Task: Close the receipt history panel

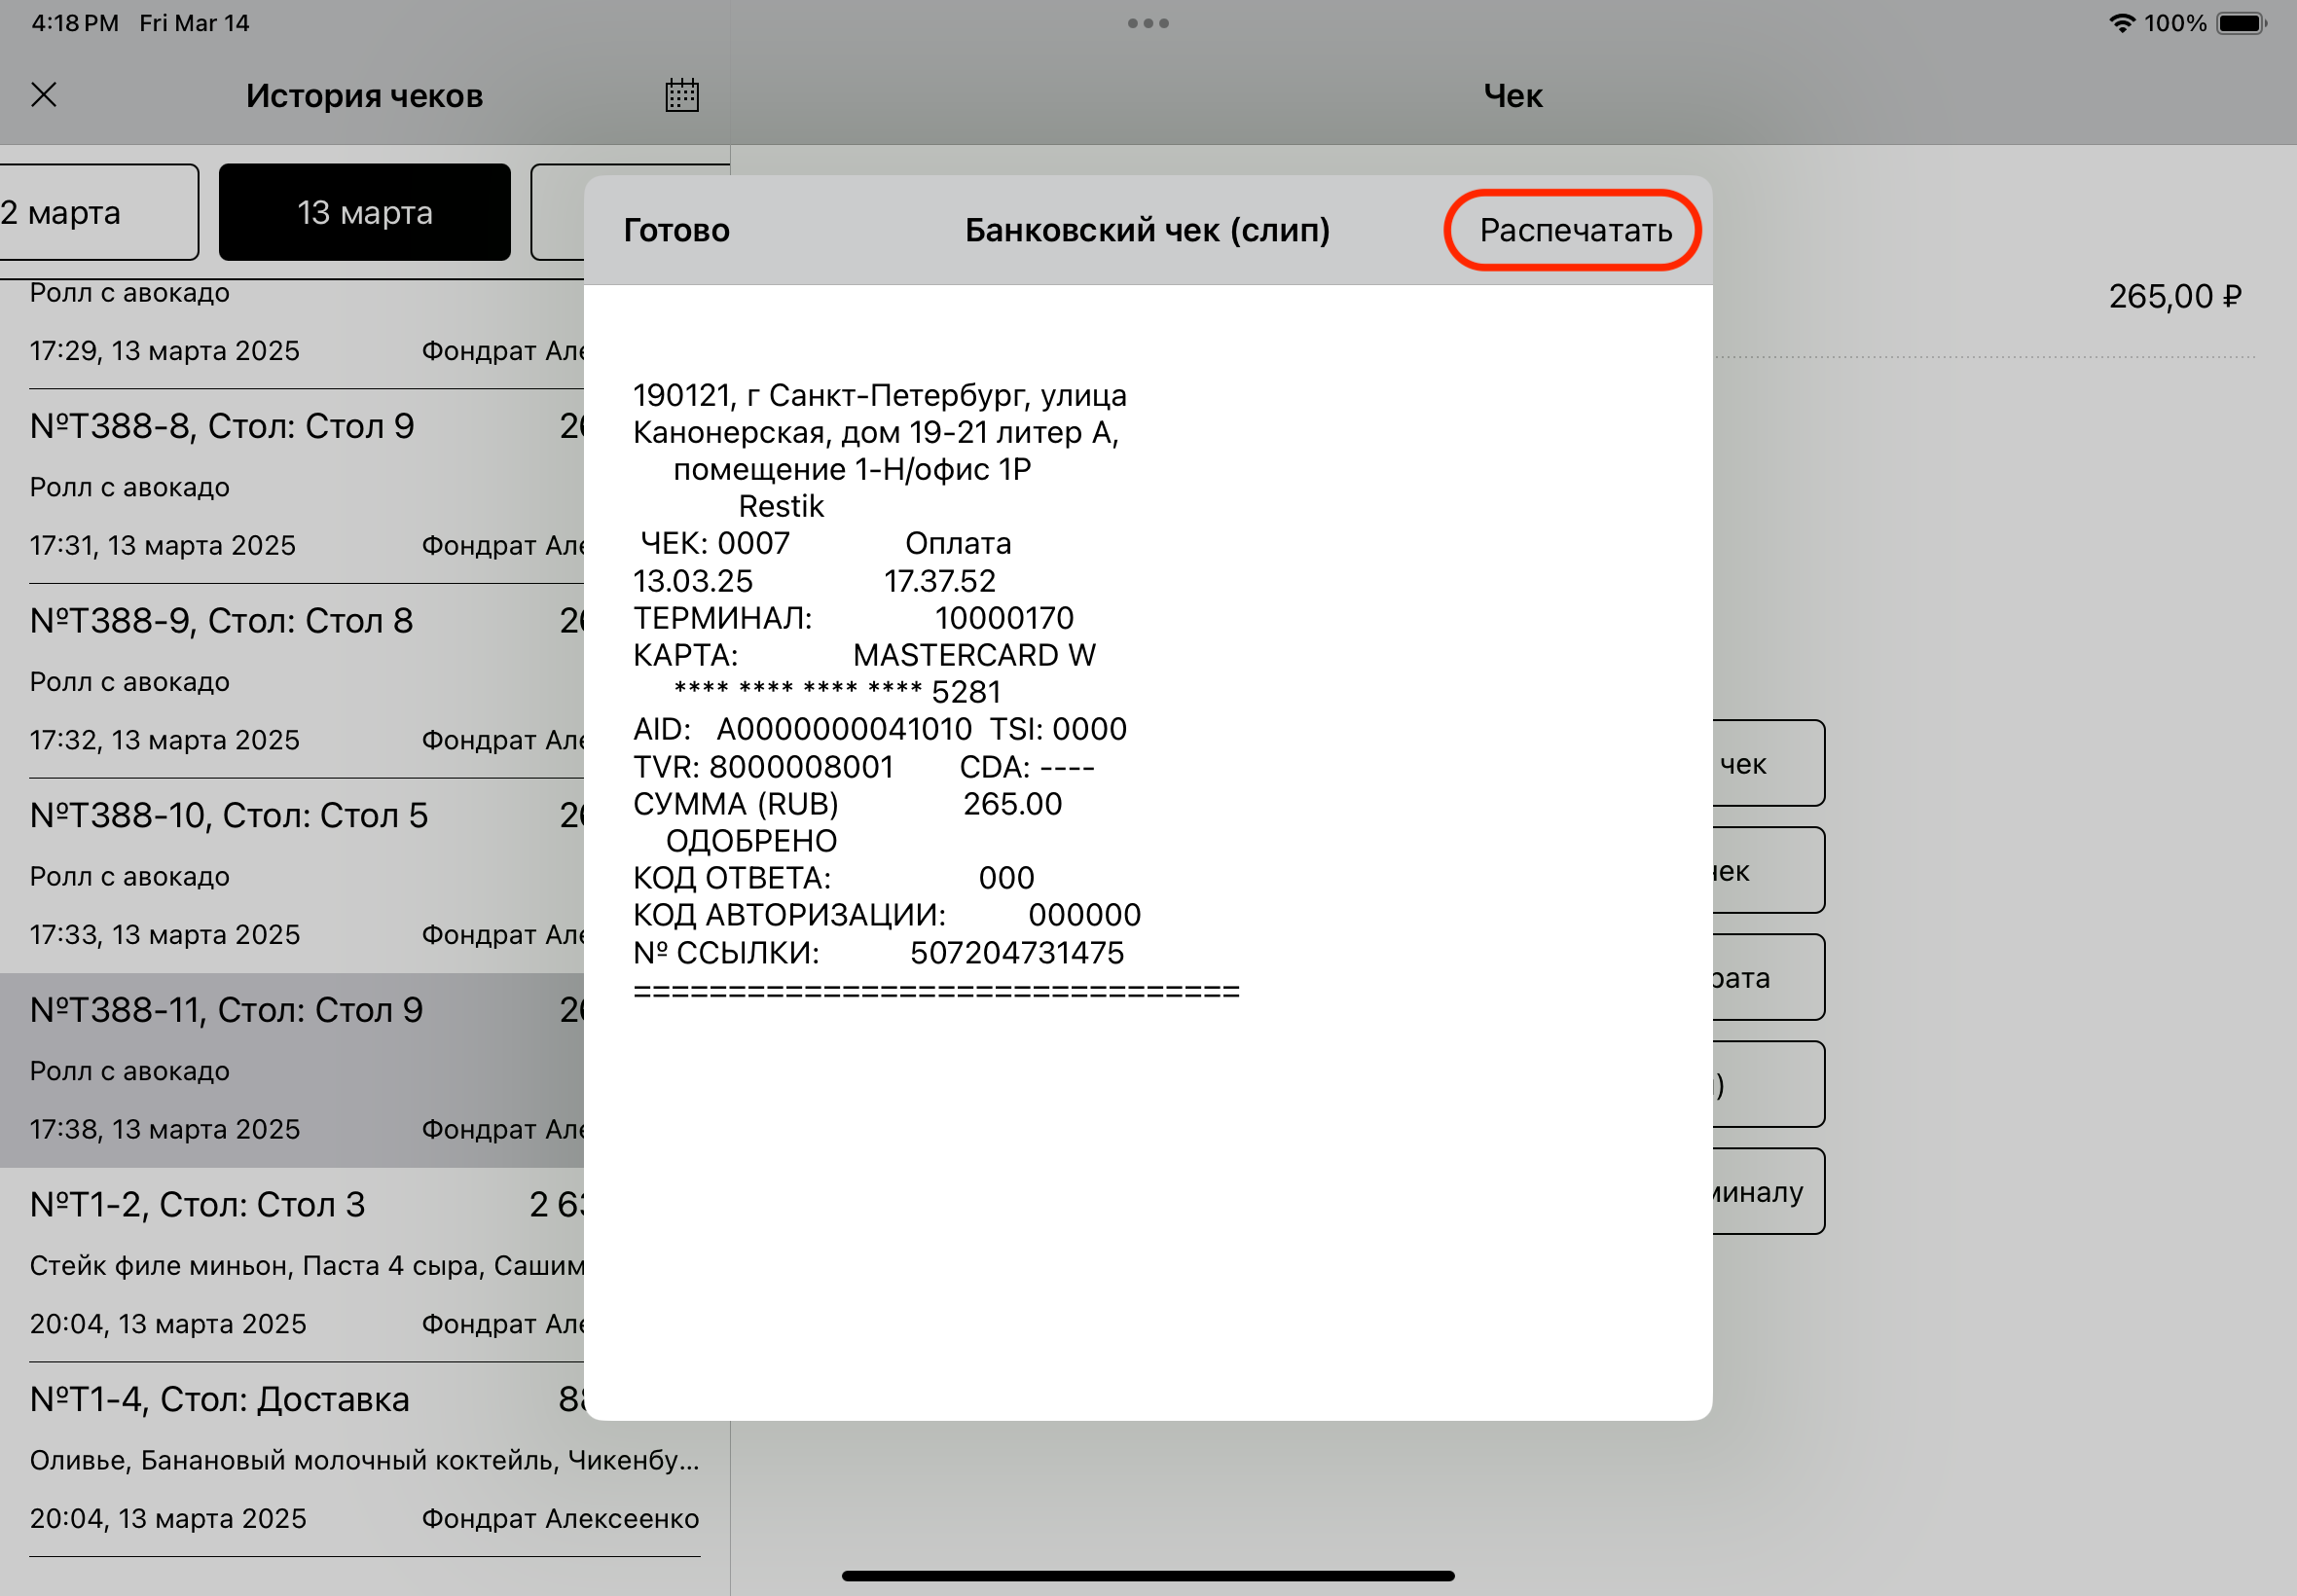Action: 44,95
